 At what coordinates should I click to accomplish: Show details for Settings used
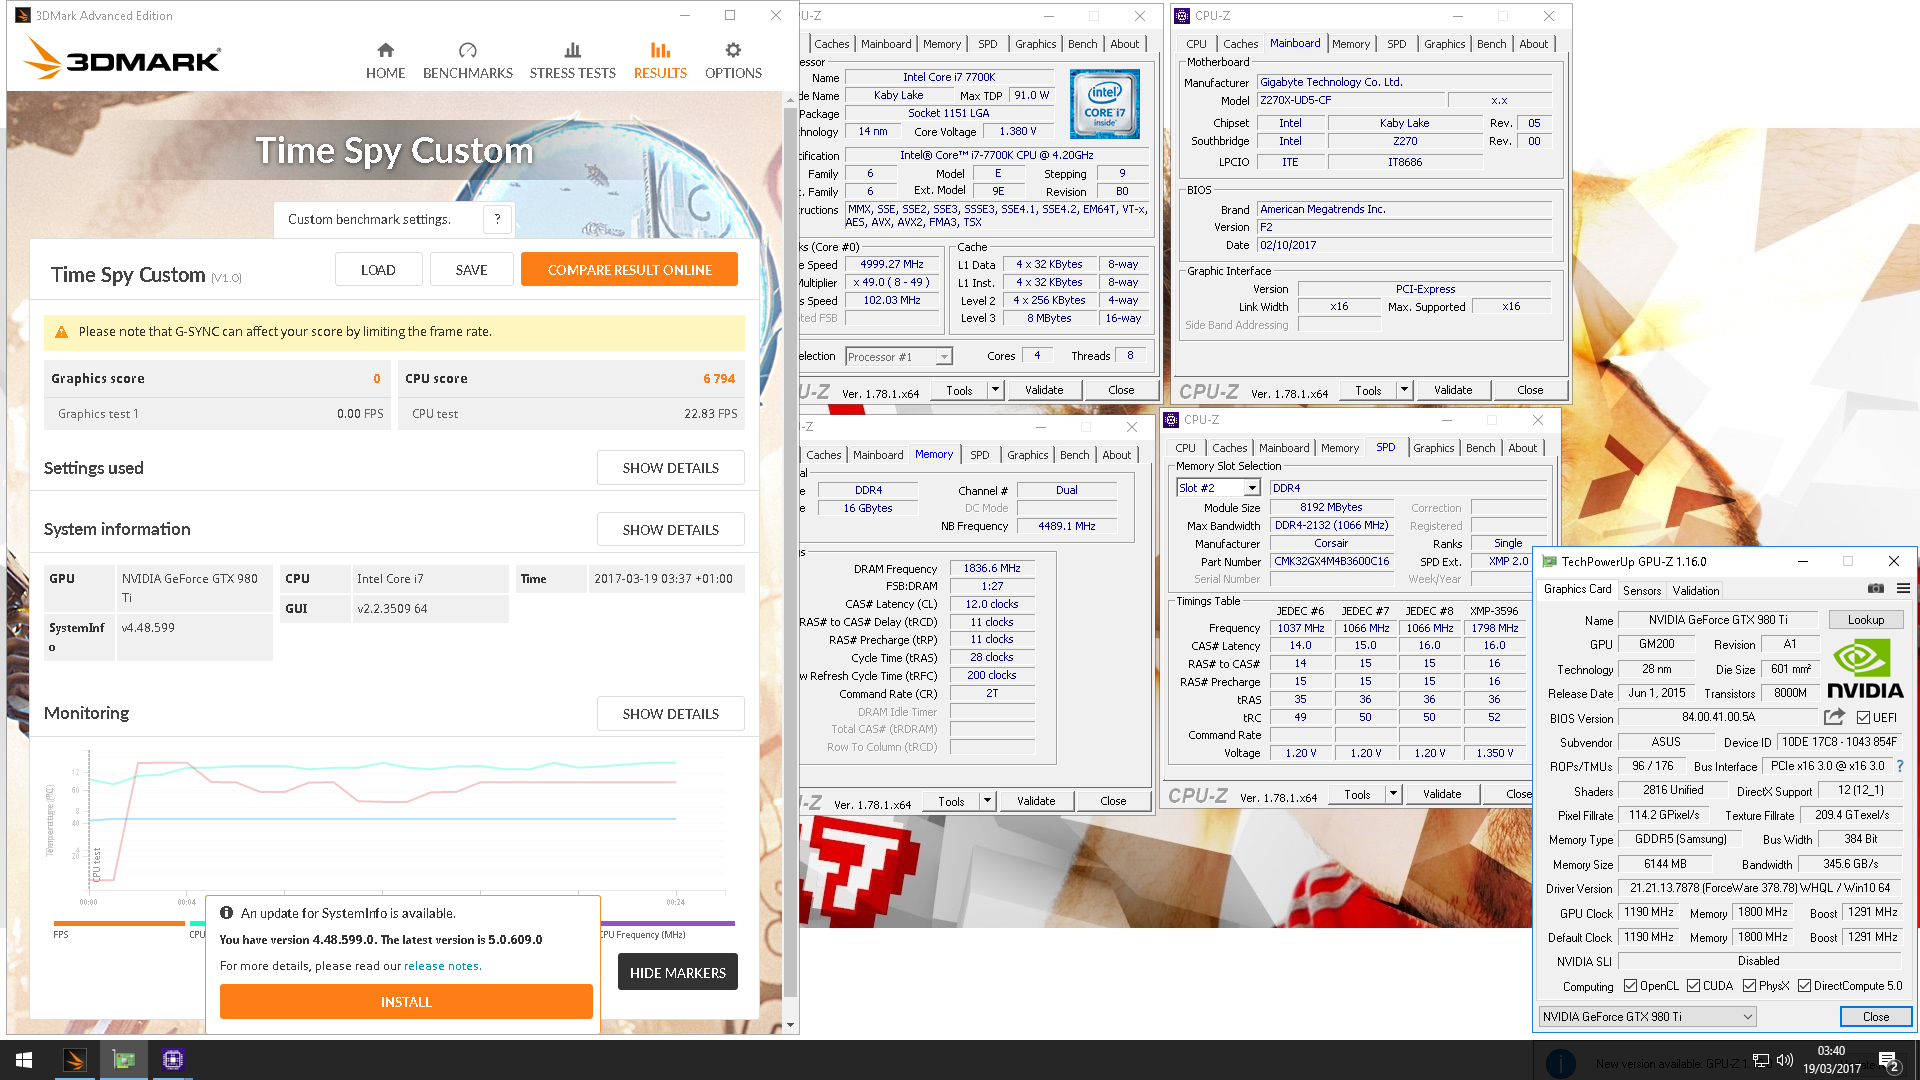click(x=670, y=468)
